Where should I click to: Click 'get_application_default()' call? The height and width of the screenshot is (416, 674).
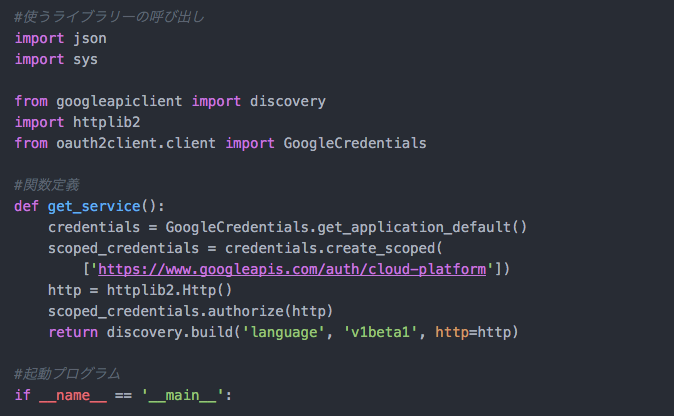(422, 227)
